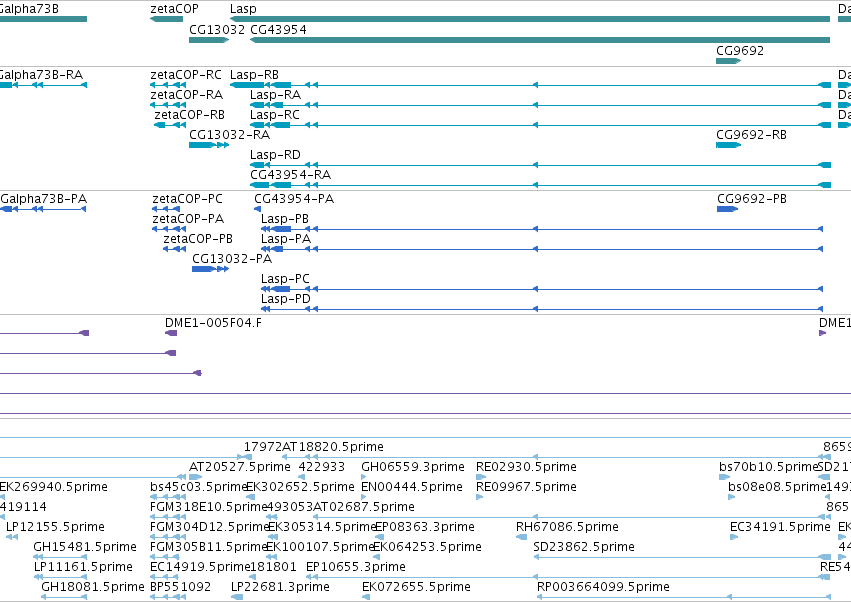Select the CG13032 gene label
The image size is (851, 602).
coord(217,30)
